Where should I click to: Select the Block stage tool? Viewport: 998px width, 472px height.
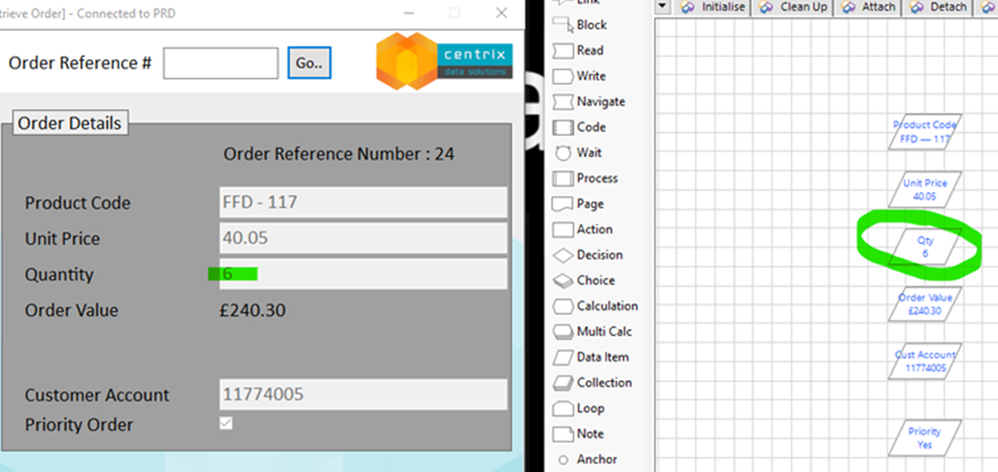[579, 25]
